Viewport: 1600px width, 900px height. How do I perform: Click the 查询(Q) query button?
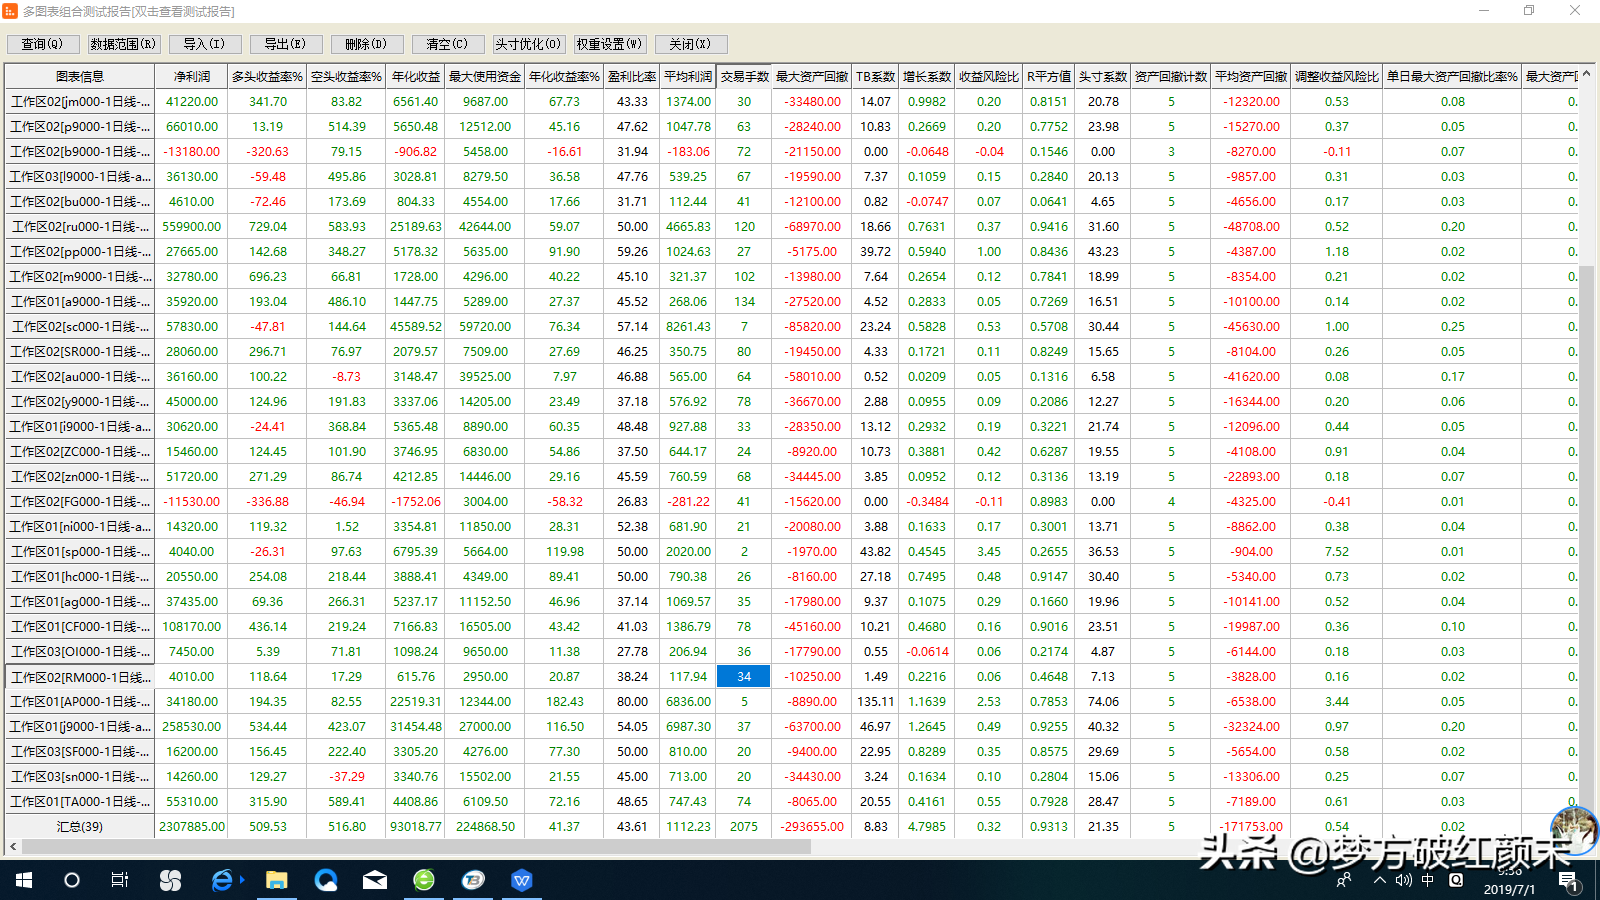pyautogui.click(x=43, y=44)
